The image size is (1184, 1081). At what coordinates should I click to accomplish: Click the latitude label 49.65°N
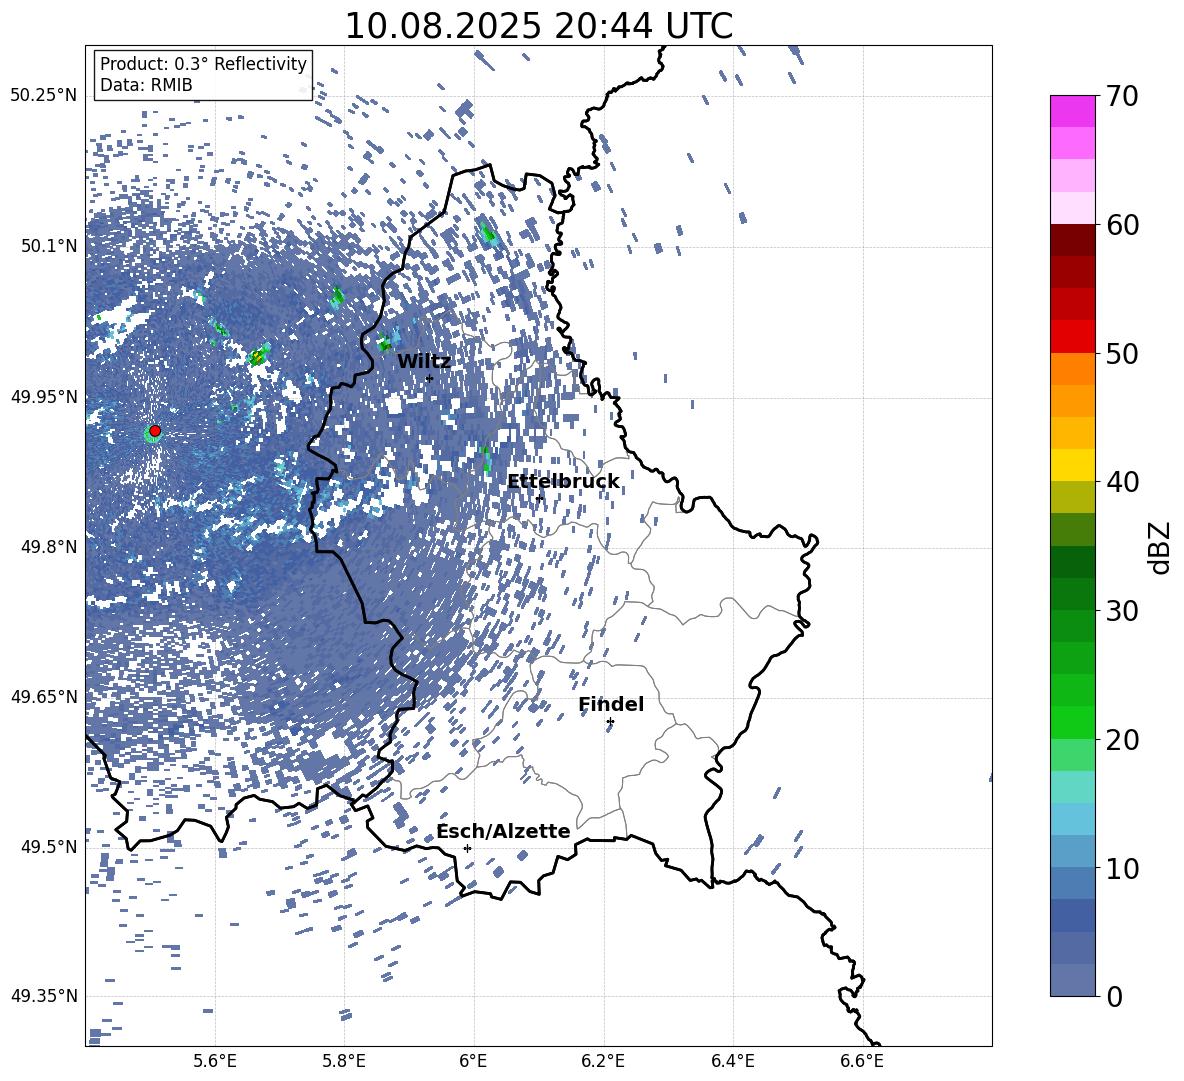(x=44, y=696)
